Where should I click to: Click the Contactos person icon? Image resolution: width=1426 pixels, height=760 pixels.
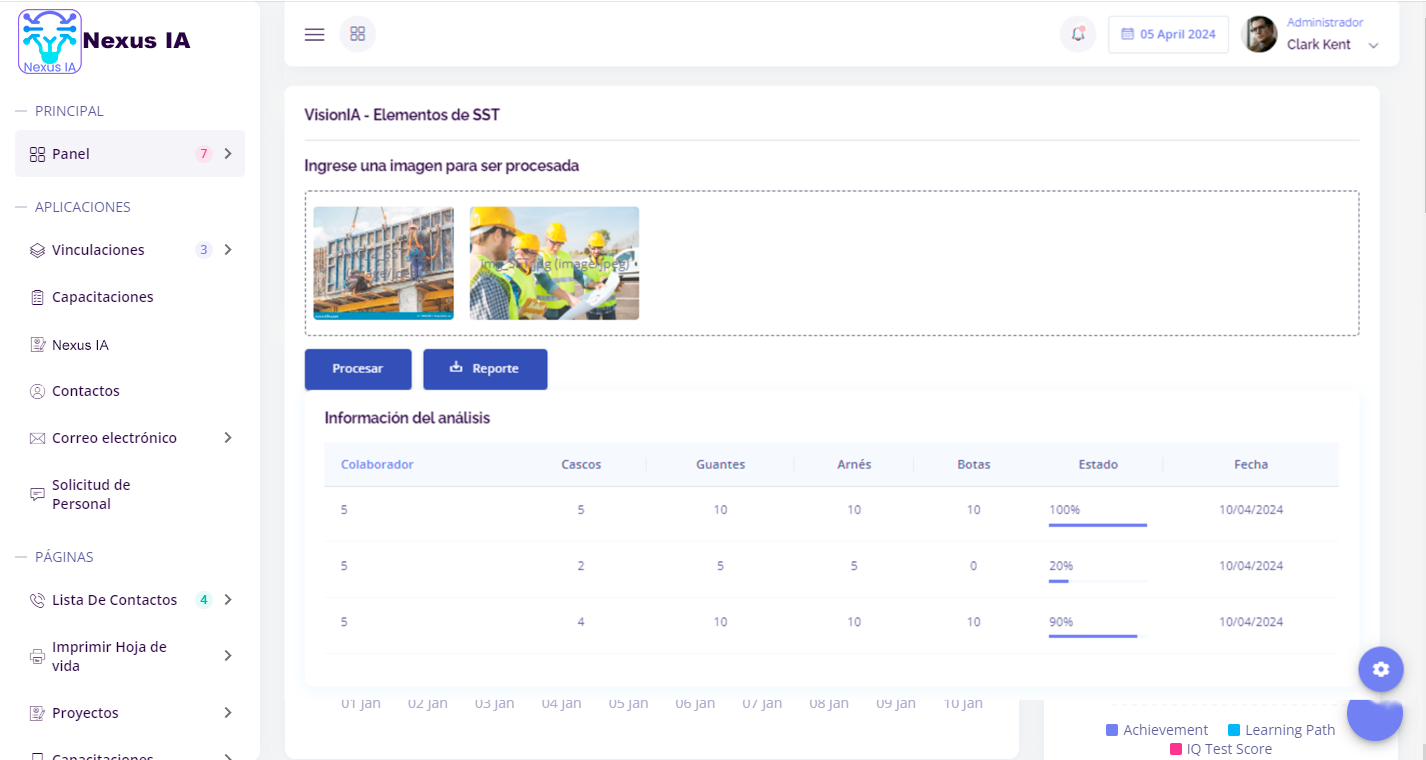37,391
